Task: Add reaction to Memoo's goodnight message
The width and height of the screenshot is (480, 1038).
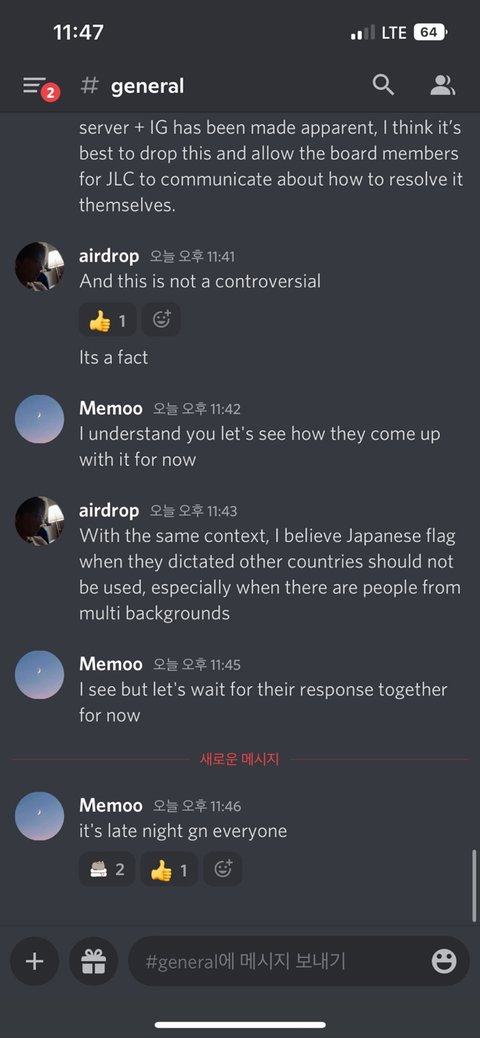Action: (x=222, y=869)
